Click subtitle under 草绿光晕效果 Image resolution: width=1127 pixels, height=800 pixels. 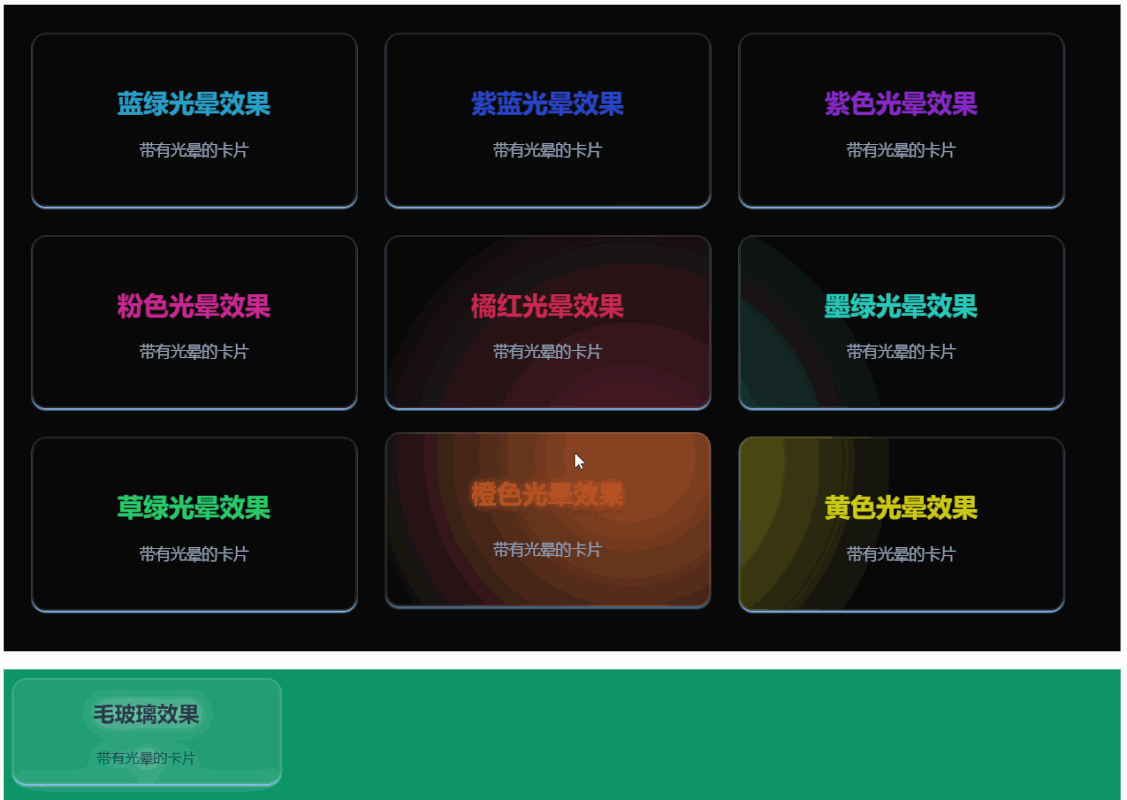193,554
